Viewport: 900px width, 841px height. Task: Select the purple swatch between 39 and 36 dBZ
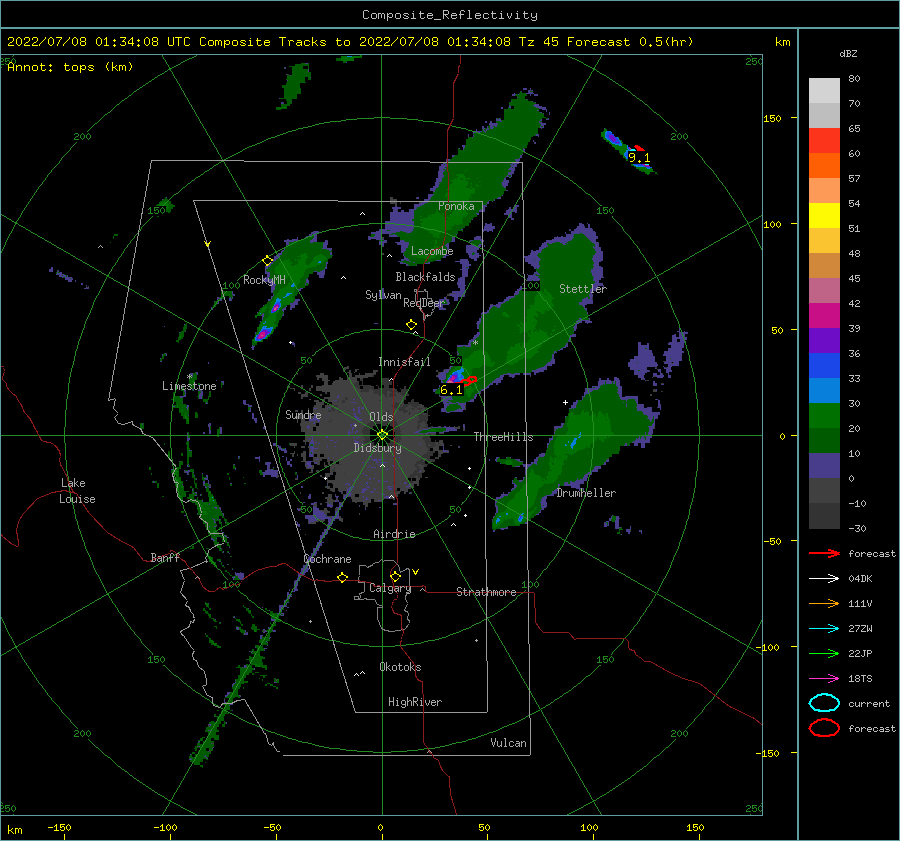coord(824,341)
